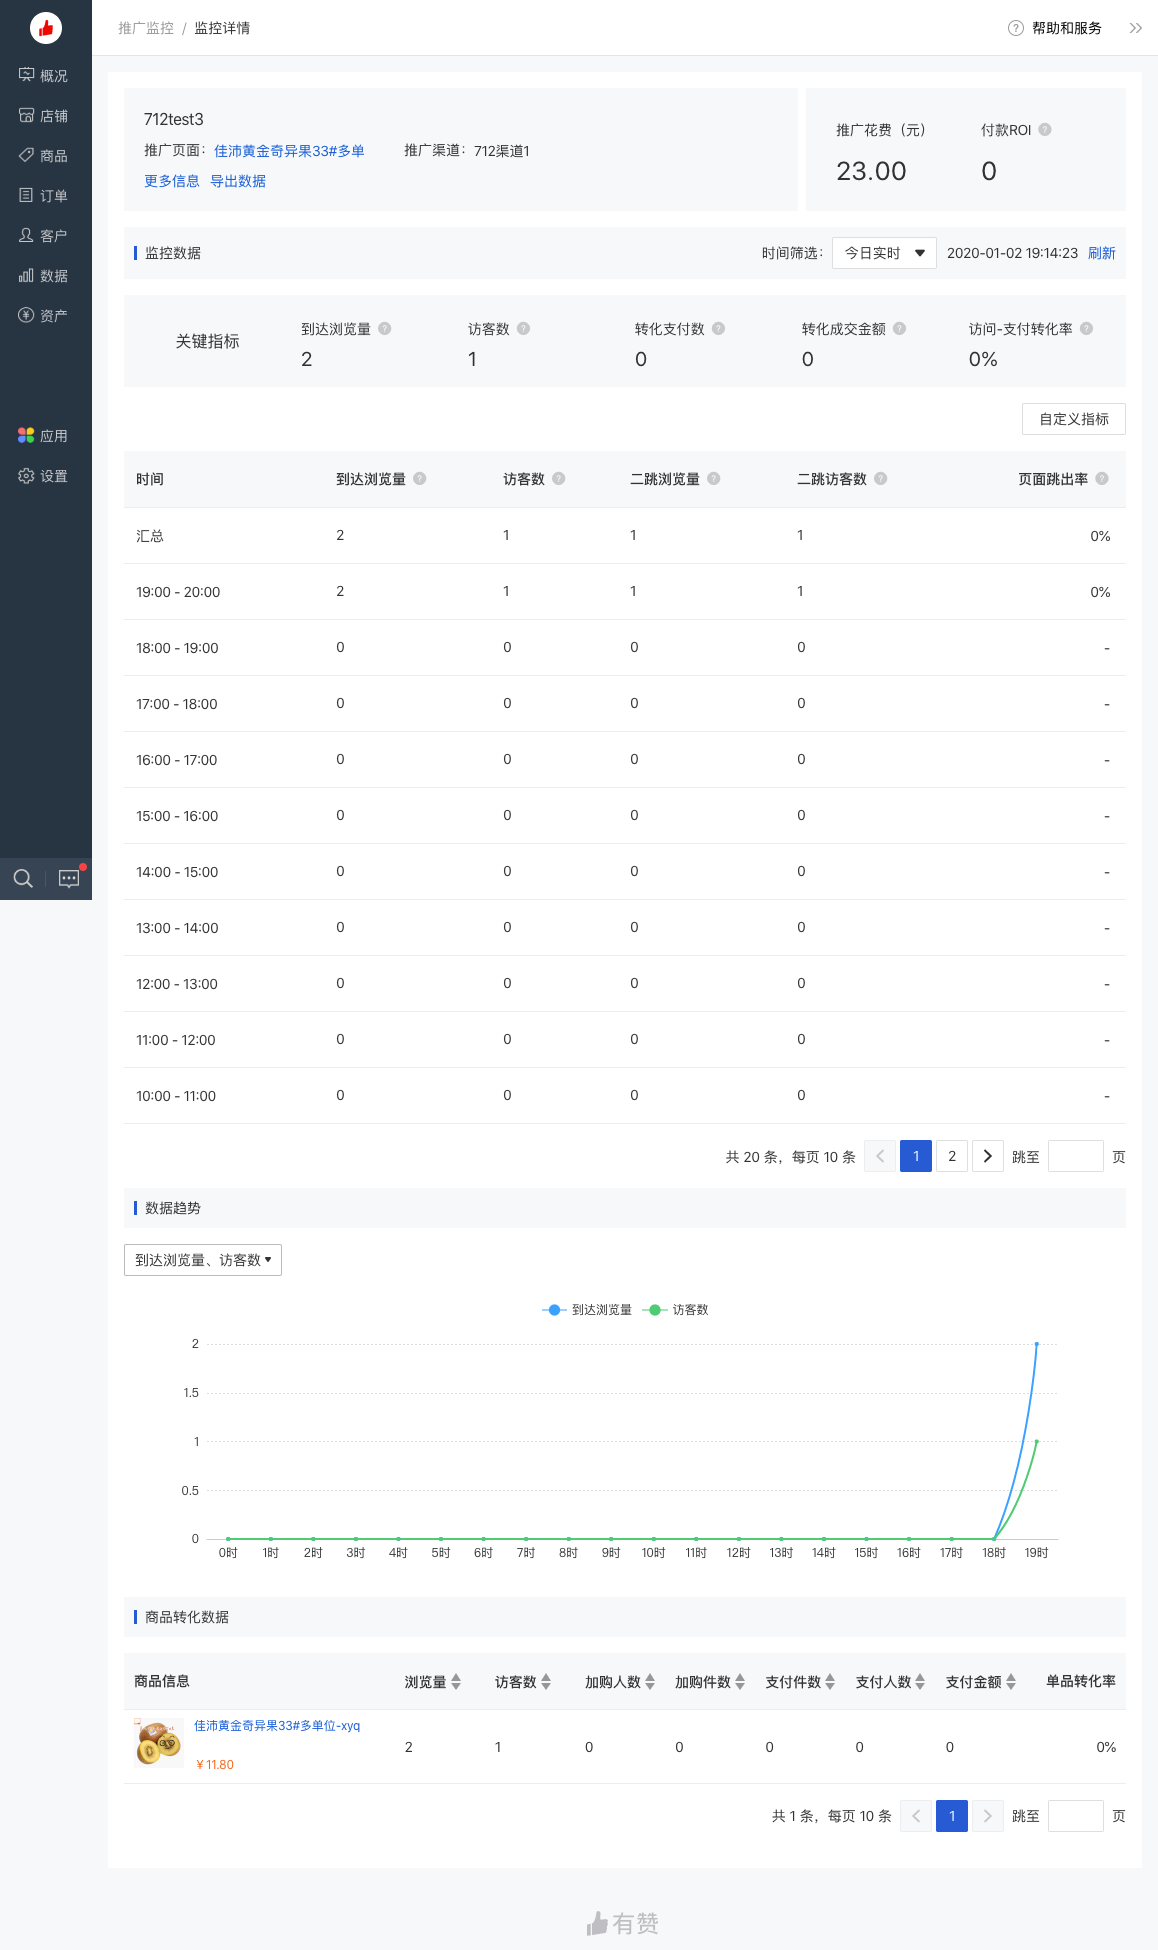Click the help question mark icon at top

1016,28
